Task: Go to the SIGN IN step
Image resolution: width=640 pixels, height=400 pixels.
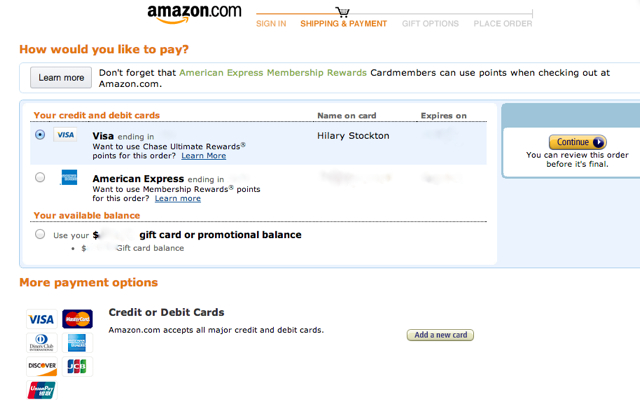Action: tap(271, 24)
